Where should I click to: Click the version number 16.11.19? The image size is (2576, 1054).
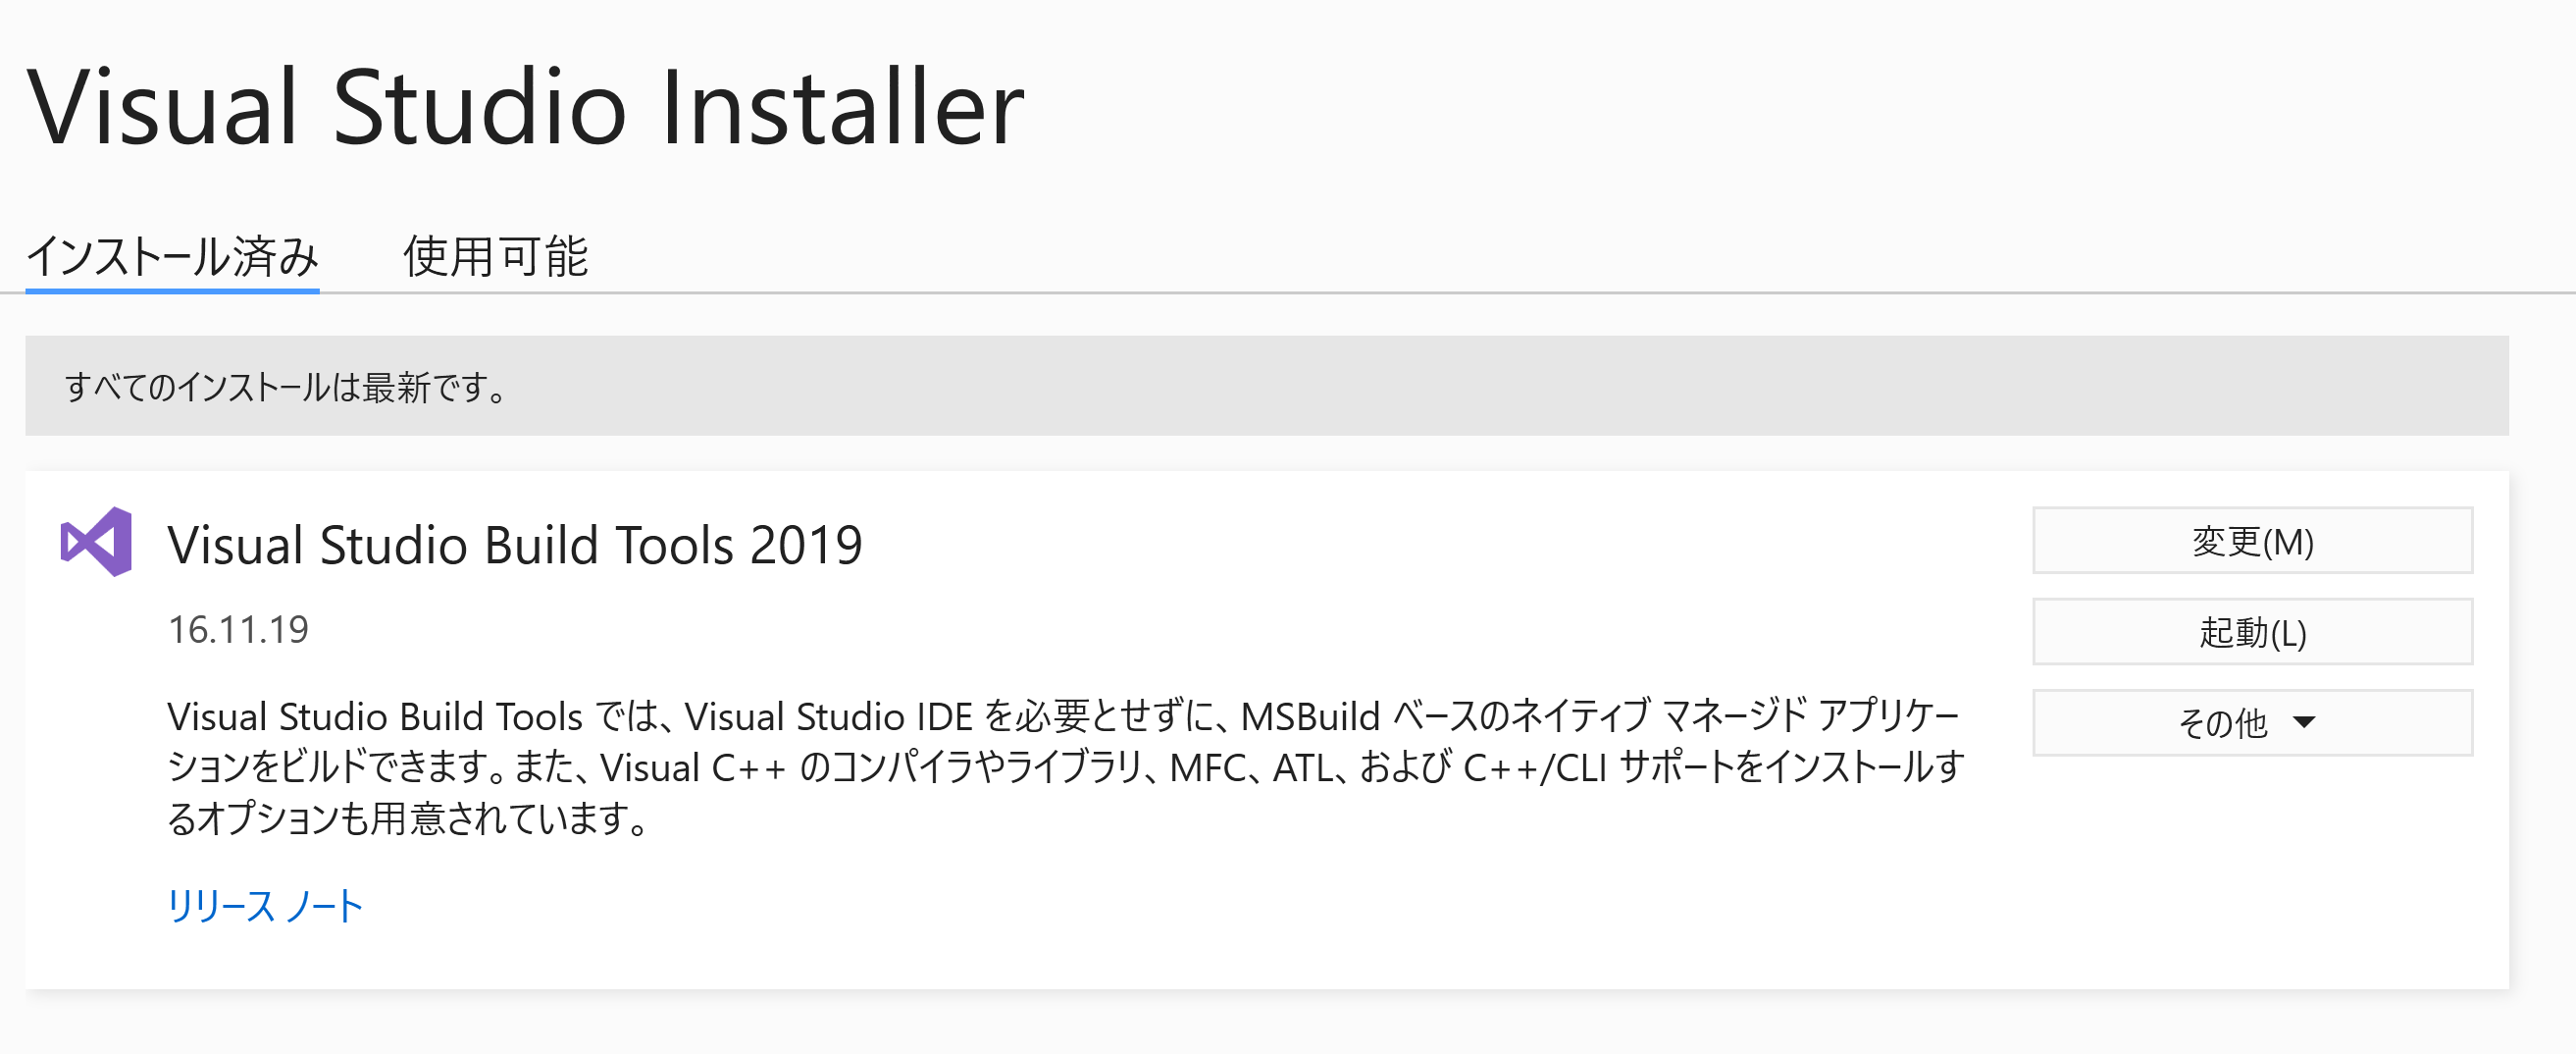pos(238,630)
